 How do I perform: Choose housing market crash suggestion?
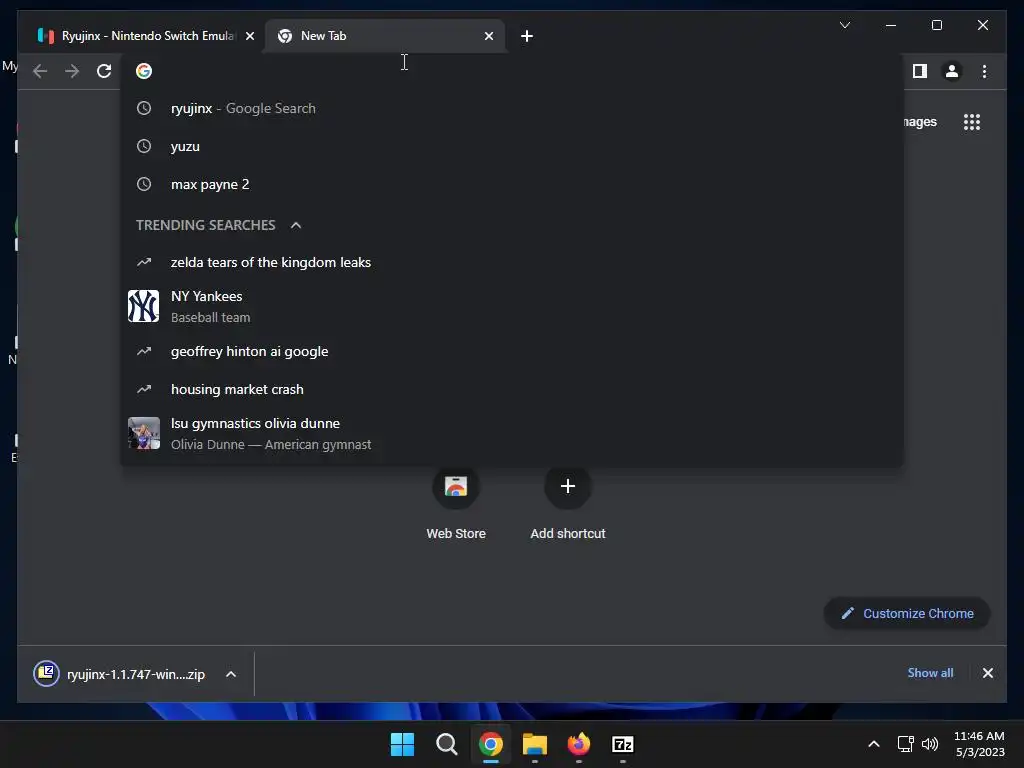512,389
